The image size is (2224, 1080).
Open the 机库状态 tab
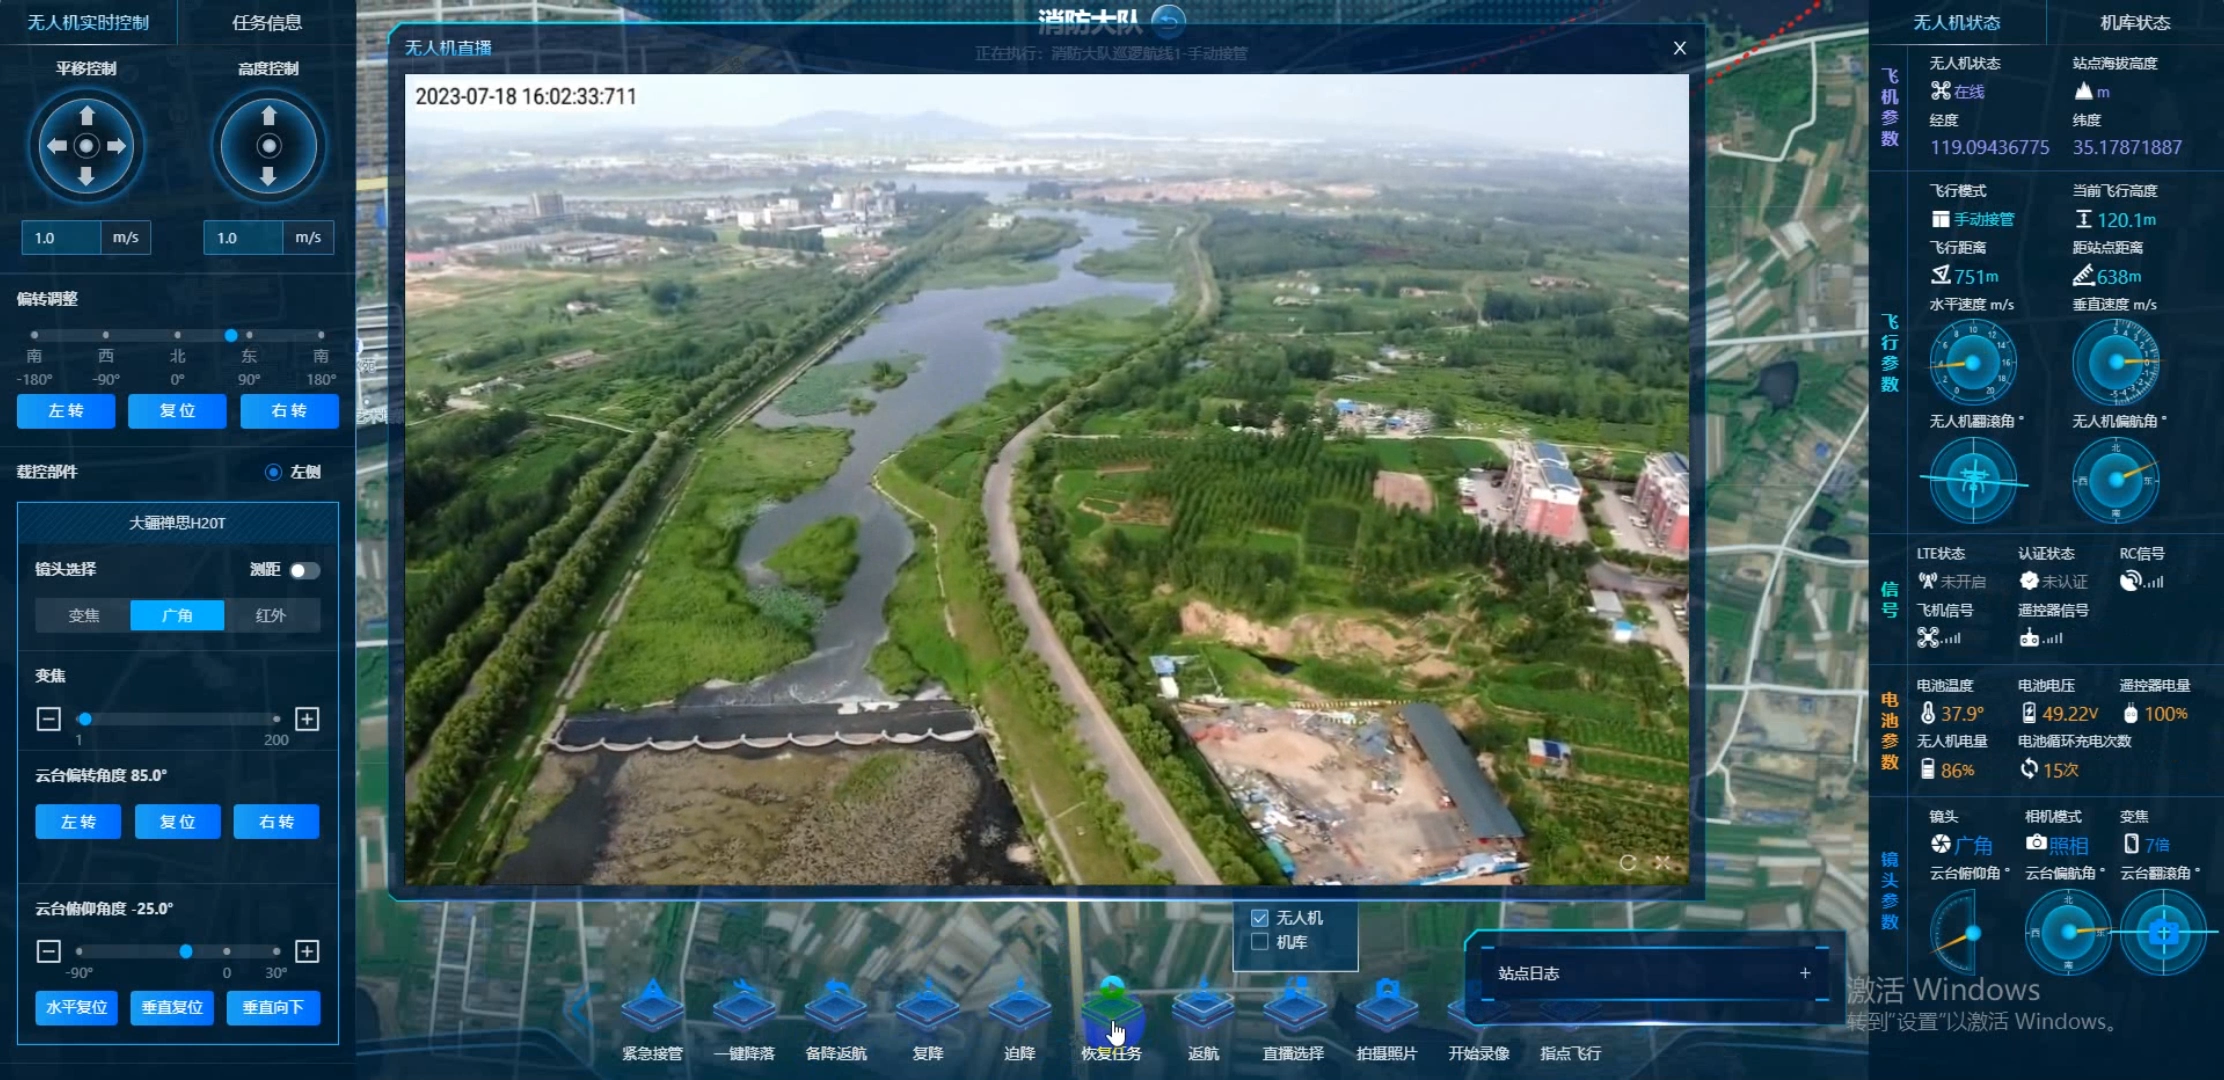2135,22
